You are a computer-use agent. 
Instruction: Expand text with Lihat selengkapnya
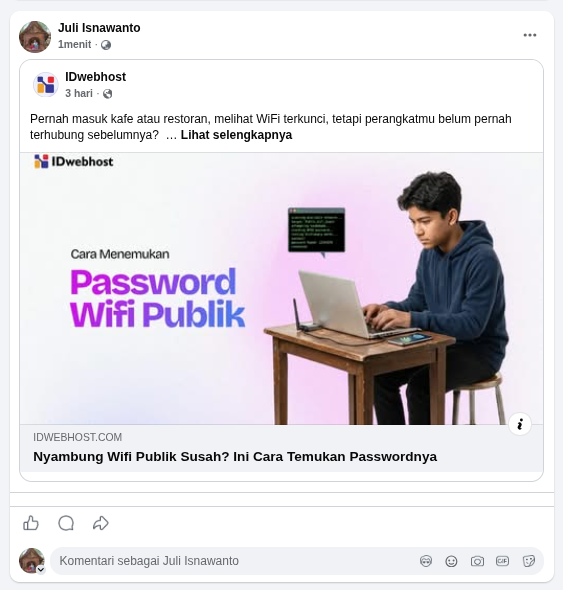click(x=236, y=135)
